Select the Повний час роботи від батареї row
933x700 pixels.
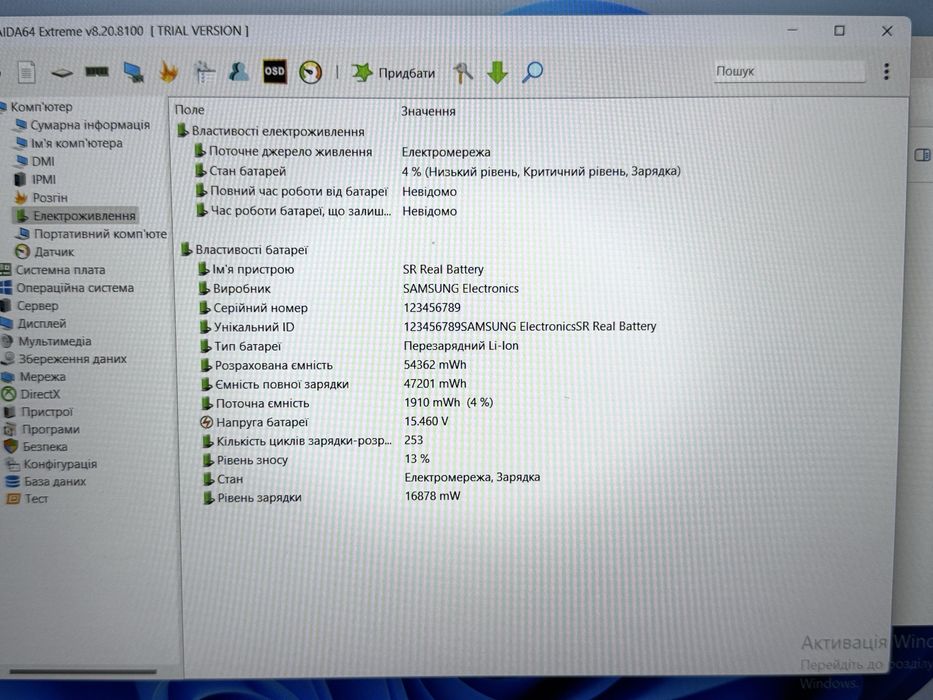[327, 192]
